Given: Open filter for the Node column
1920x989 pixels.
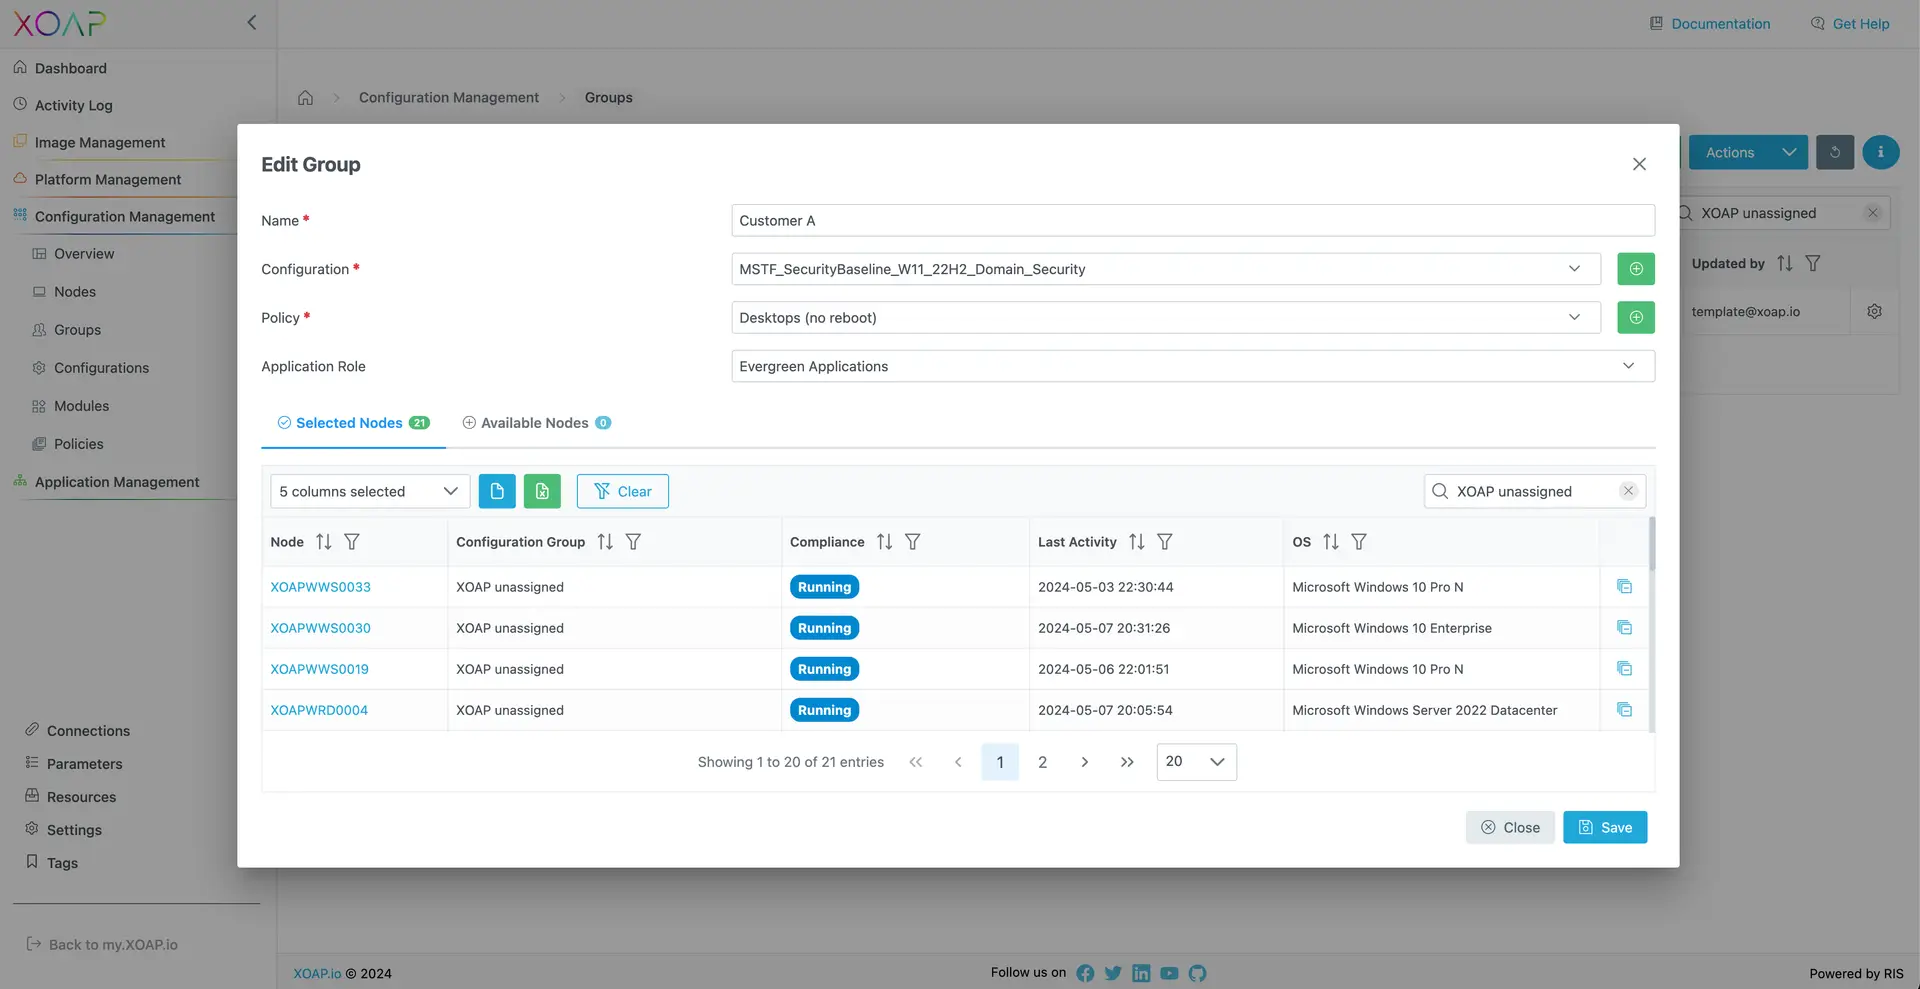Looking at the screenshot, I should (352, 542).
